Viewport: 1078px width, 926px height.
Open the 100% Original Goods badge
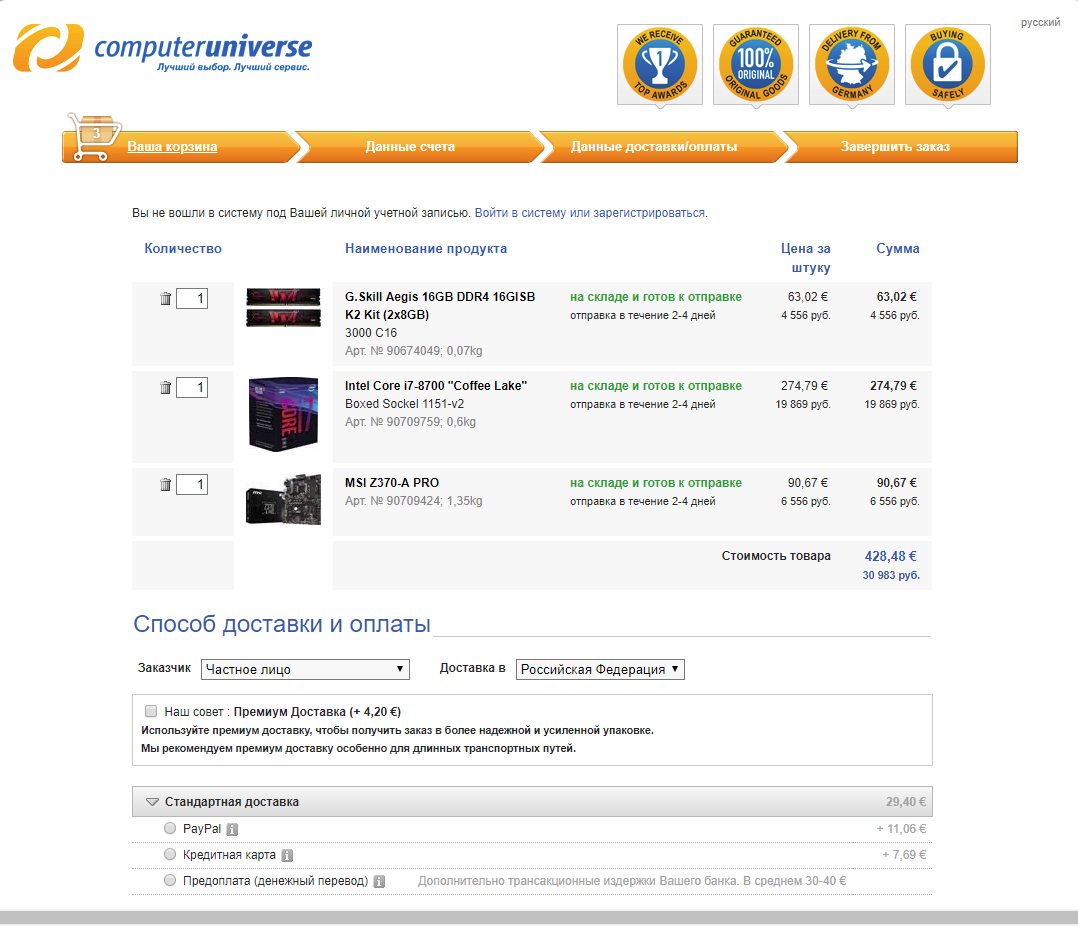pos(756,65)
